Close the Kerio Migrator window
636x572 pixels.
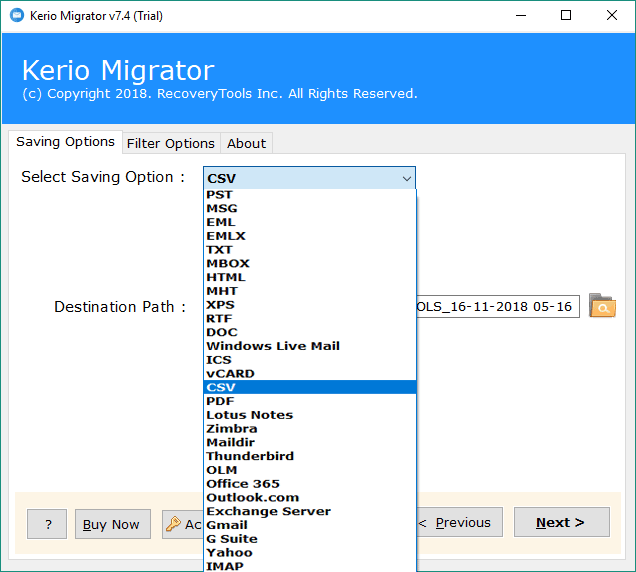tap(612, 16)
